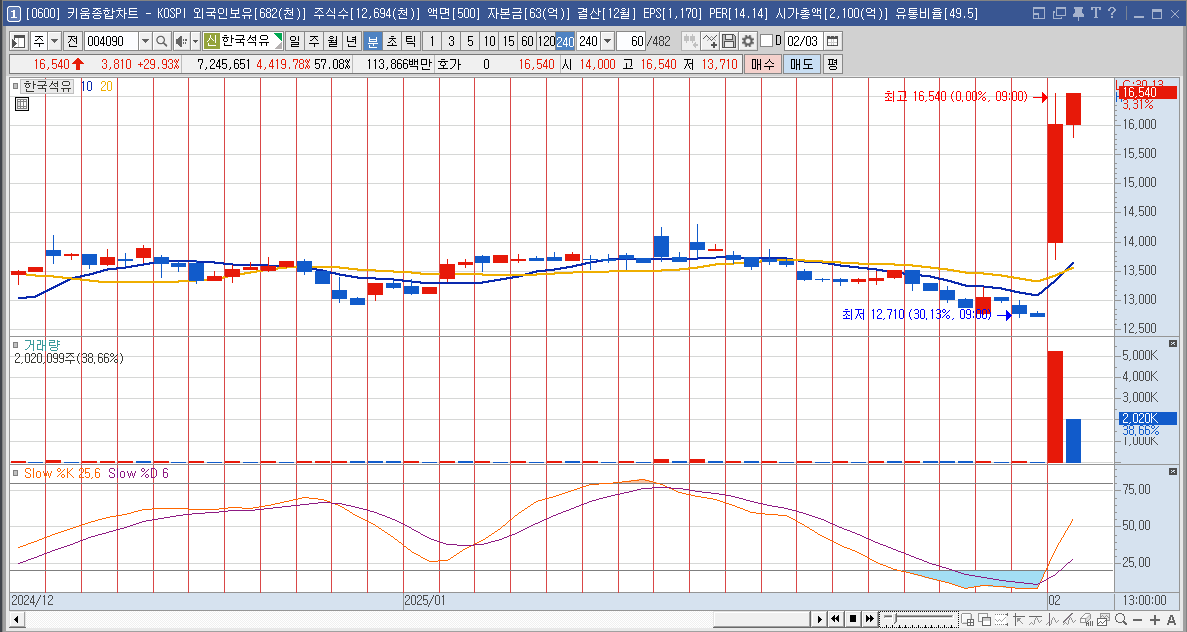Select 틱 tick period tab
This screenshot has height=632, width=1187.
click(410, 41)
